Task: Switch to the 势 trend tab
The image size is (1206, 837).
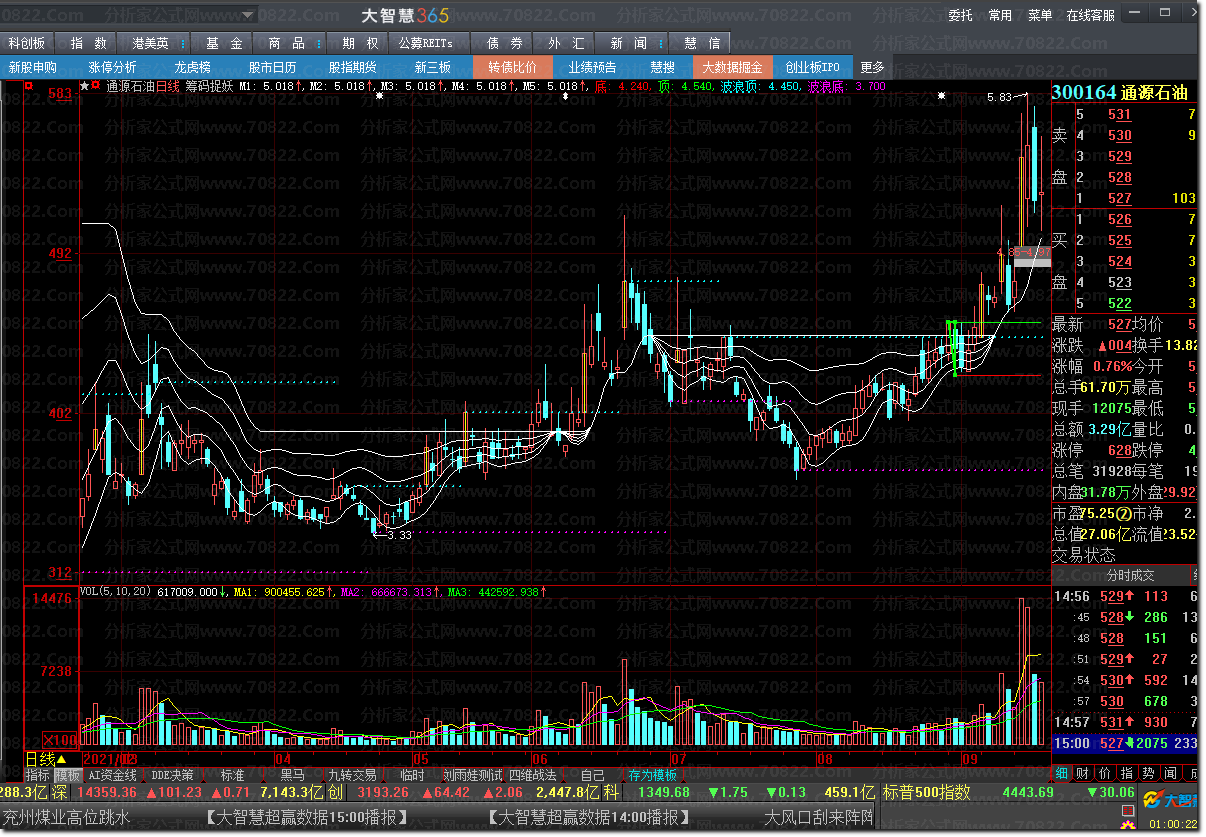Action: [1148, 773]
